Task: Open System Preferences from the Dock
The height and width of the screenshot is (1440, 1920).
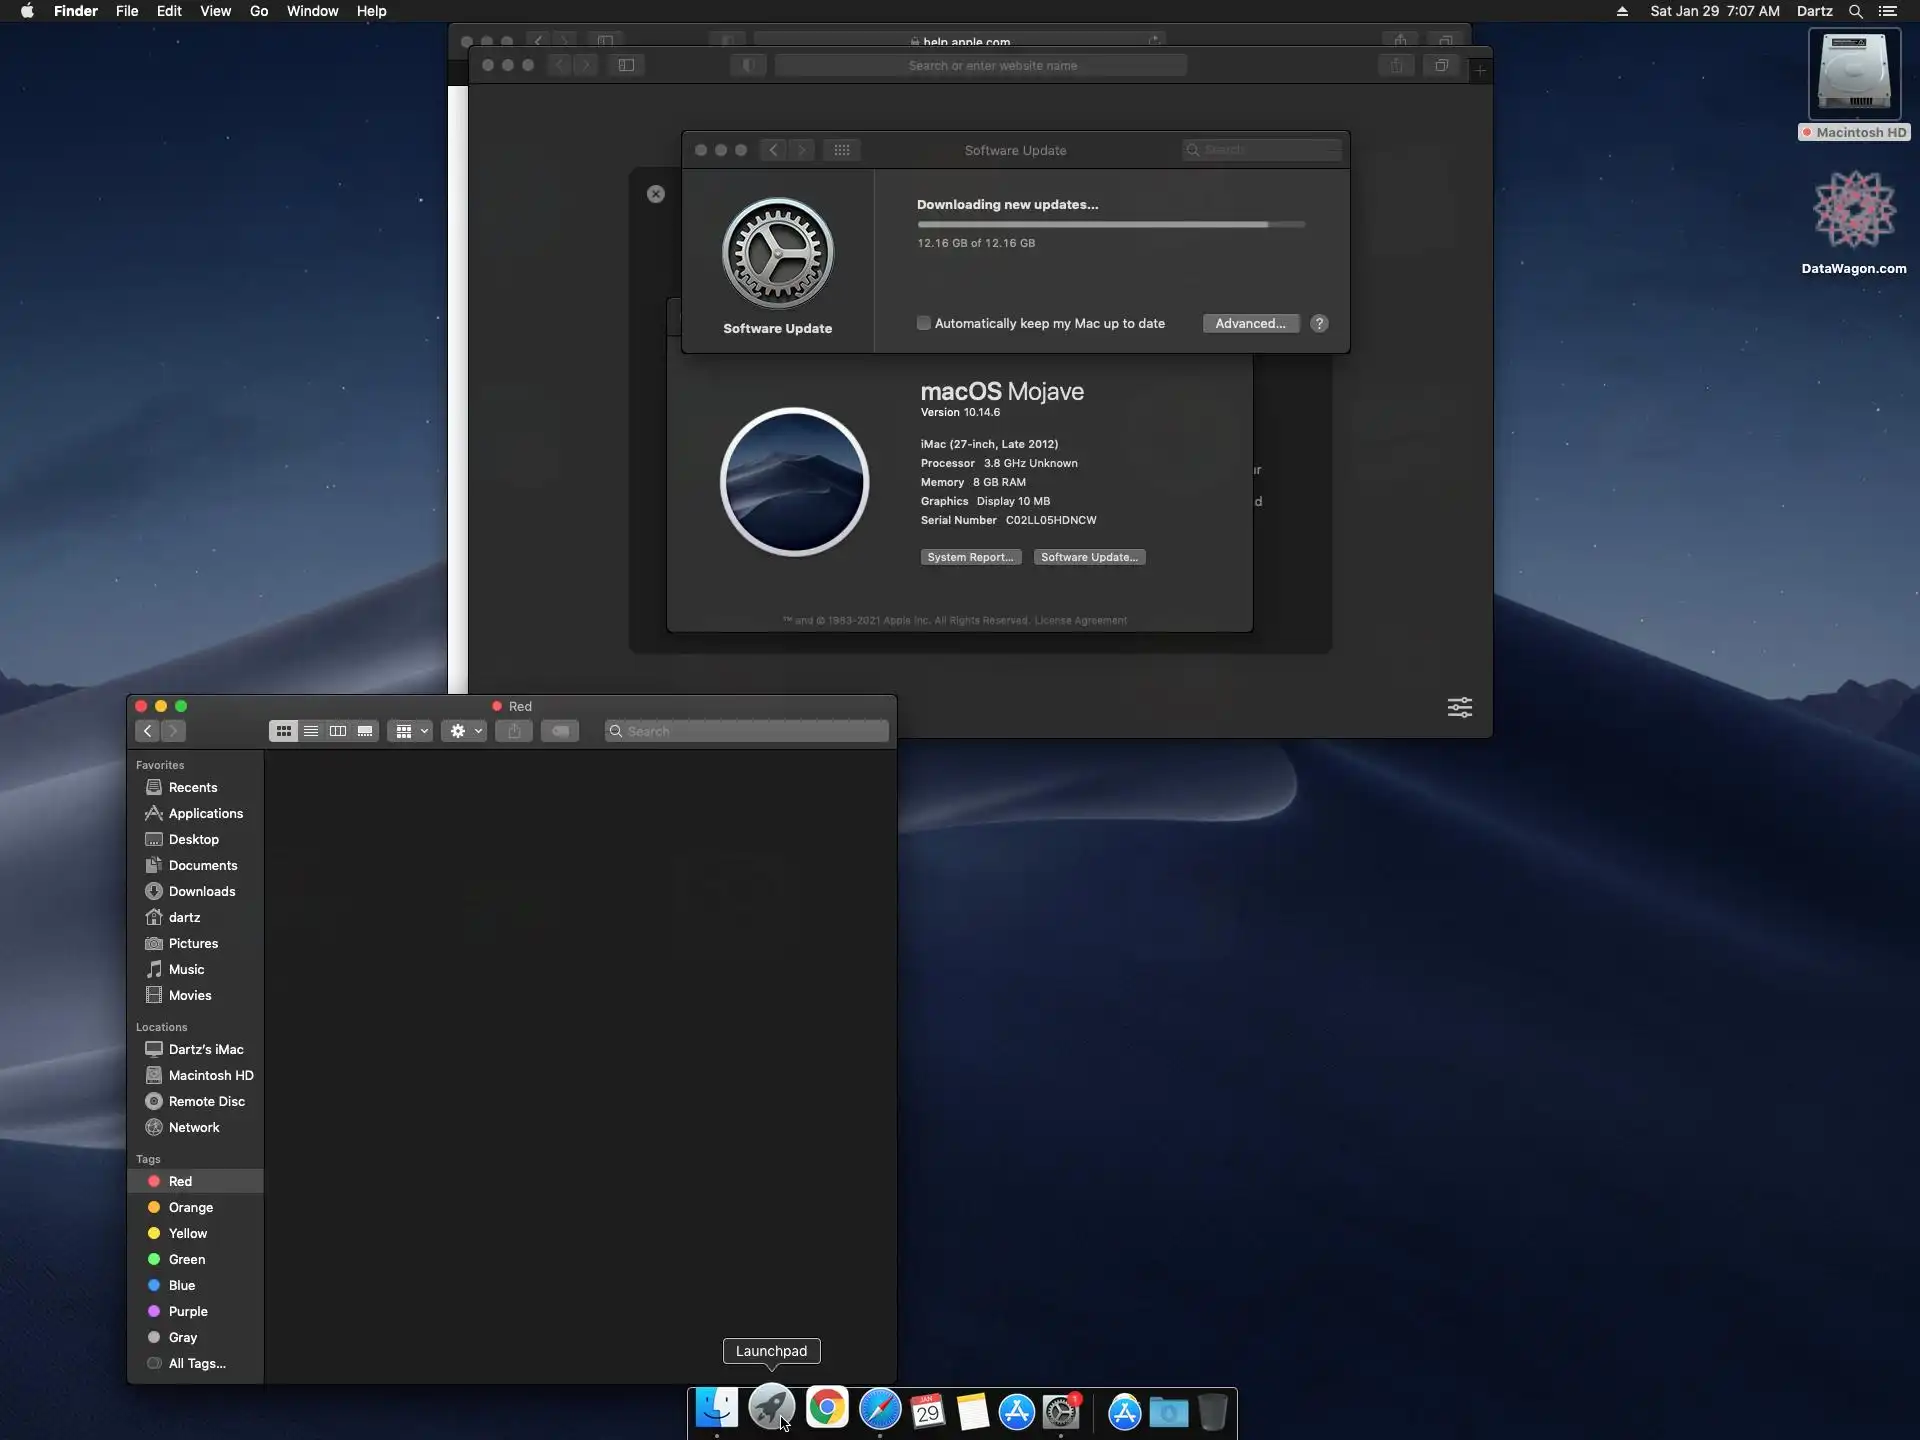Action: pos(1061,1411)
